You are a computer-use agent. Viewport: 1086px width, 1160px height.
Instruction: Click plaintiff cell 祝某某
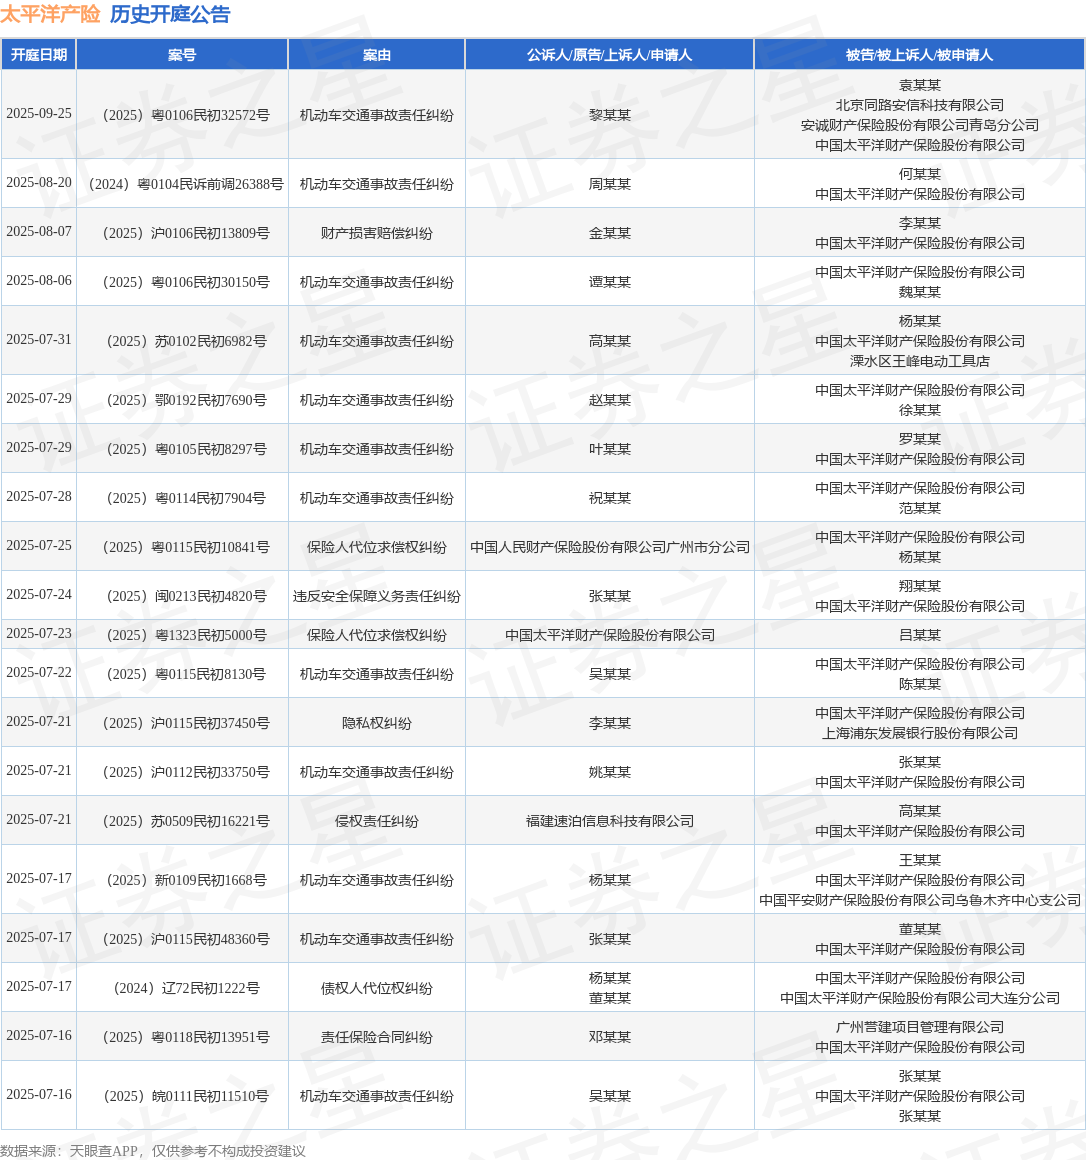[610, 498]
